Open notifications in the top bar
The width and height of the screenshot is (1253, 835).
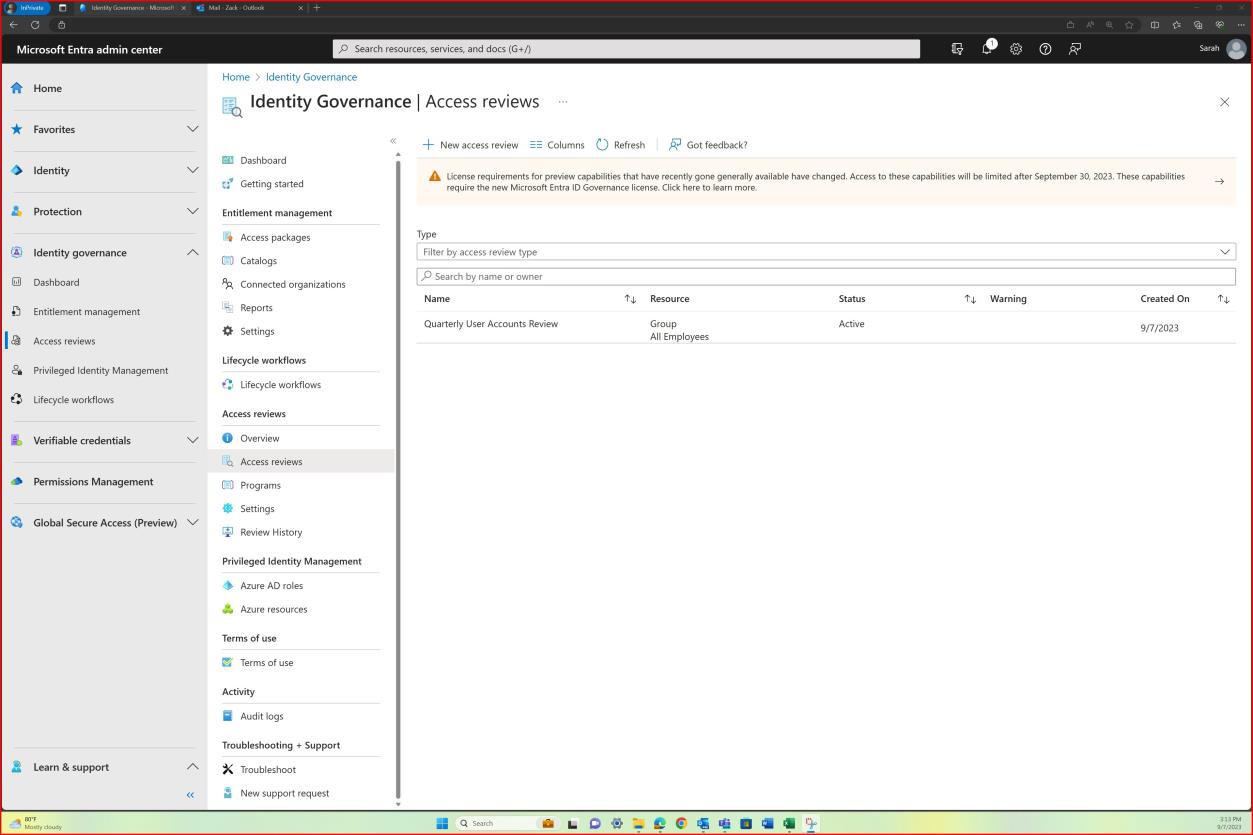986,48
